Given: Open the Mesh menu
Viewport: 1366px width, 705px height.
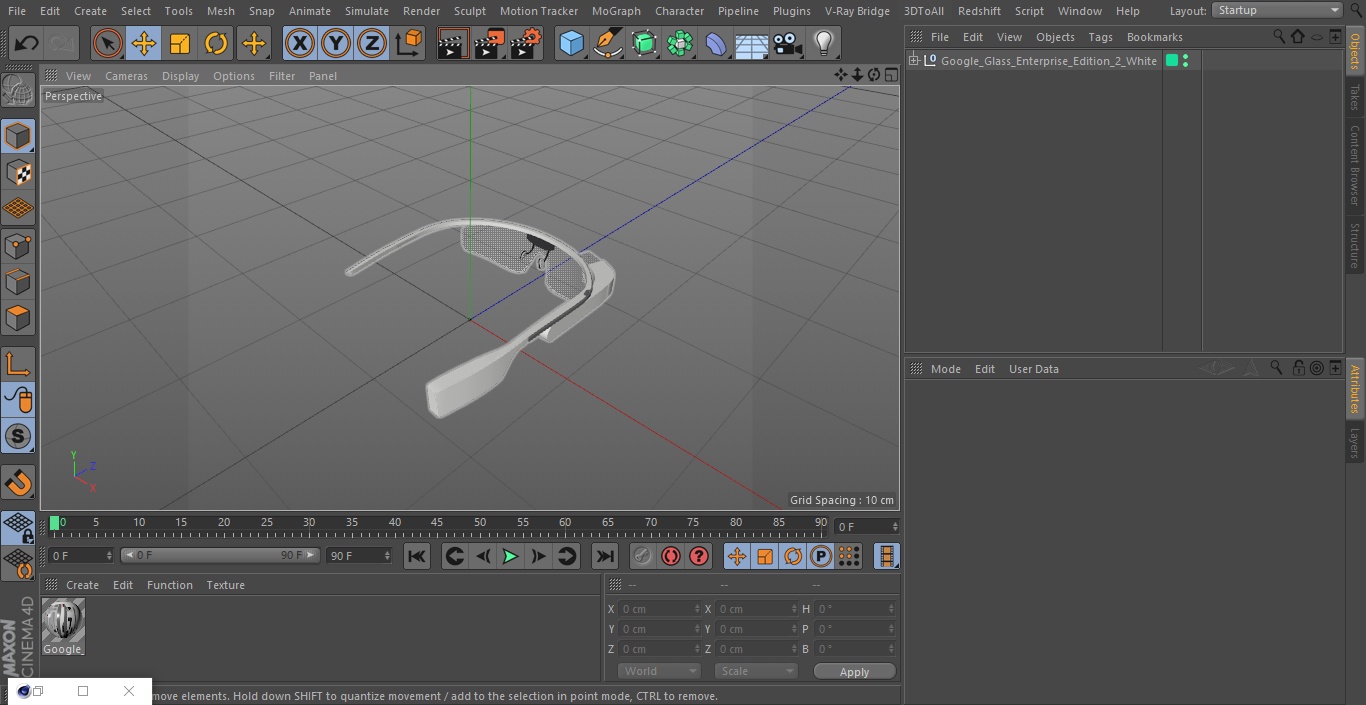Looking at the screenshot, I should coord(220,11).
